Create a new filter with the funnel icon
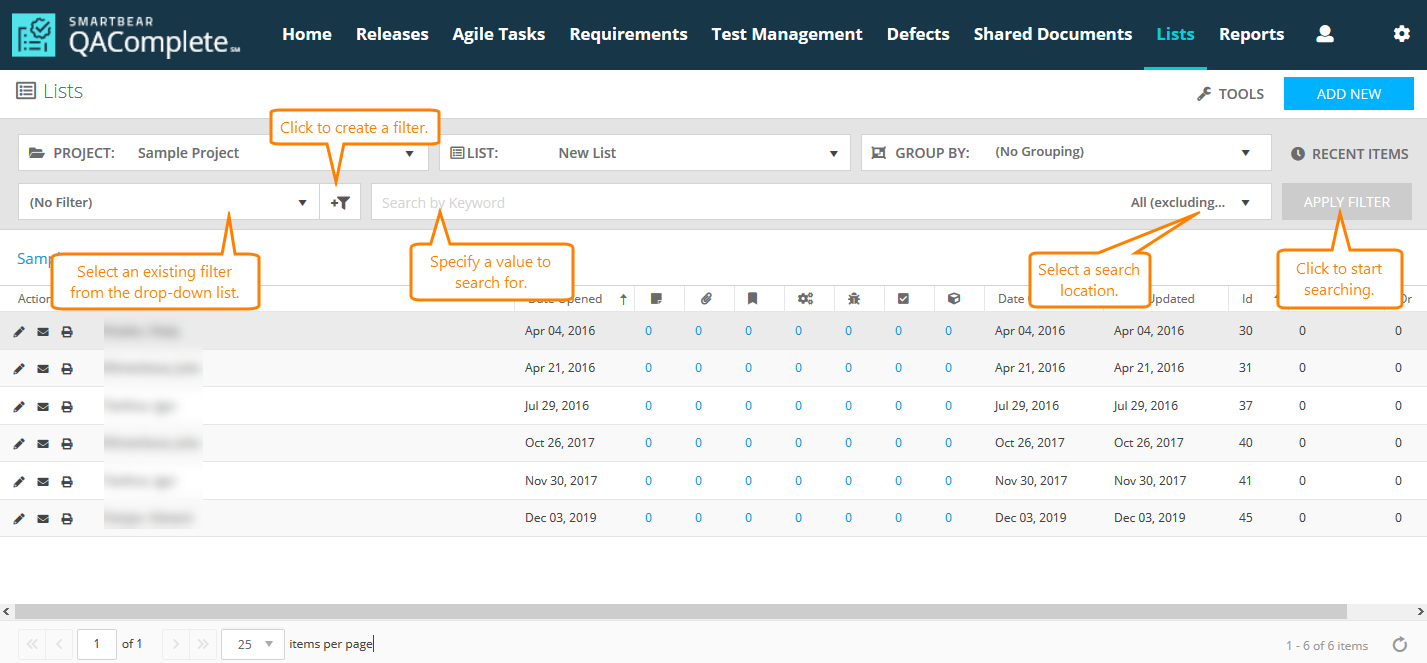Viewport: 1427px width, 663px height. (340, 201)
